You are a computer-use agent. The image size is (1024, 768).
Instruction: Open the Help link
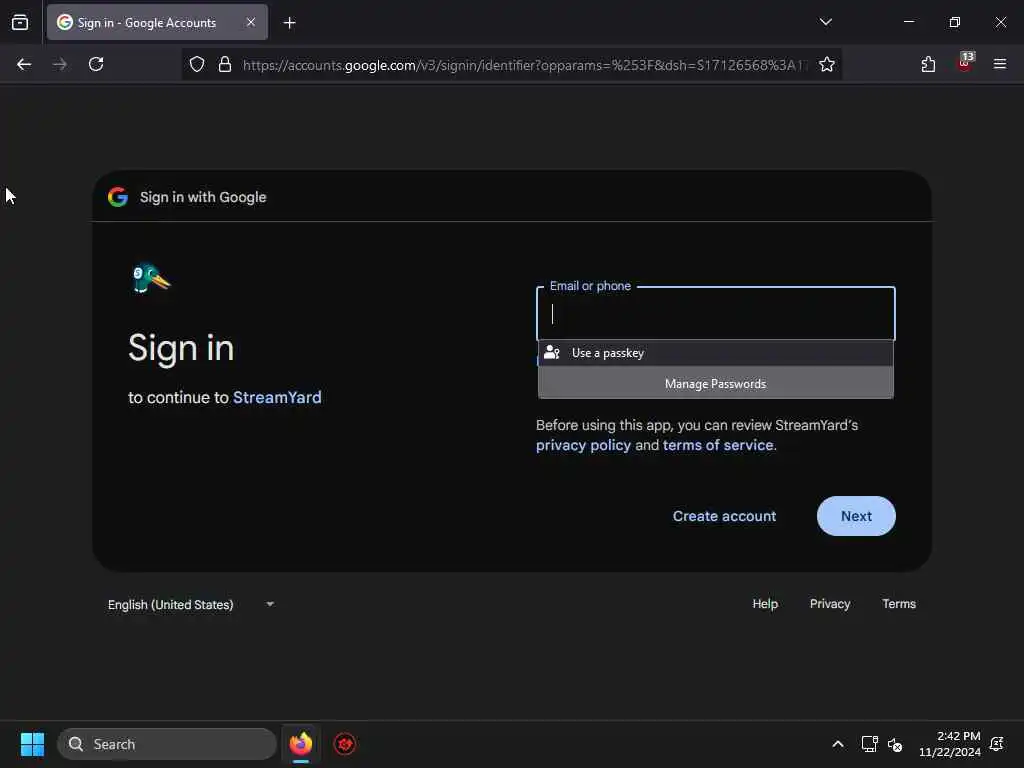(765, 604)
